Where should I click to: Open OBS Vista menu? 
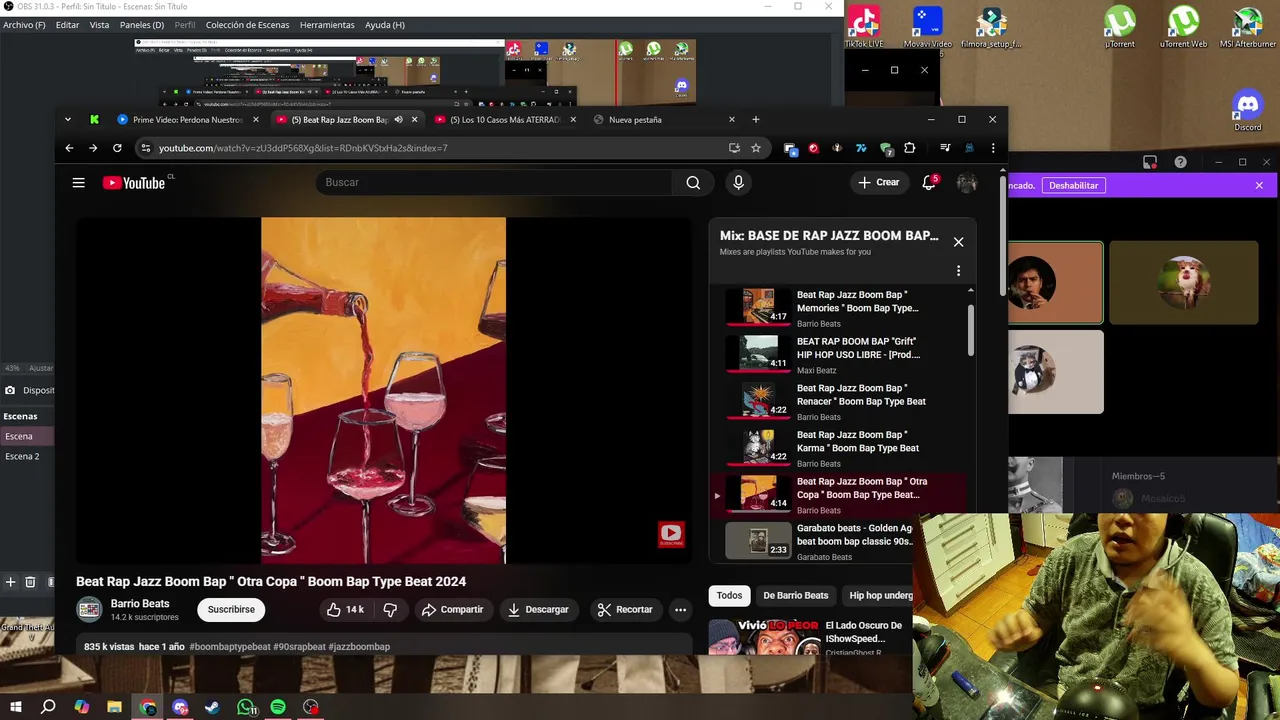pos(99,25)
